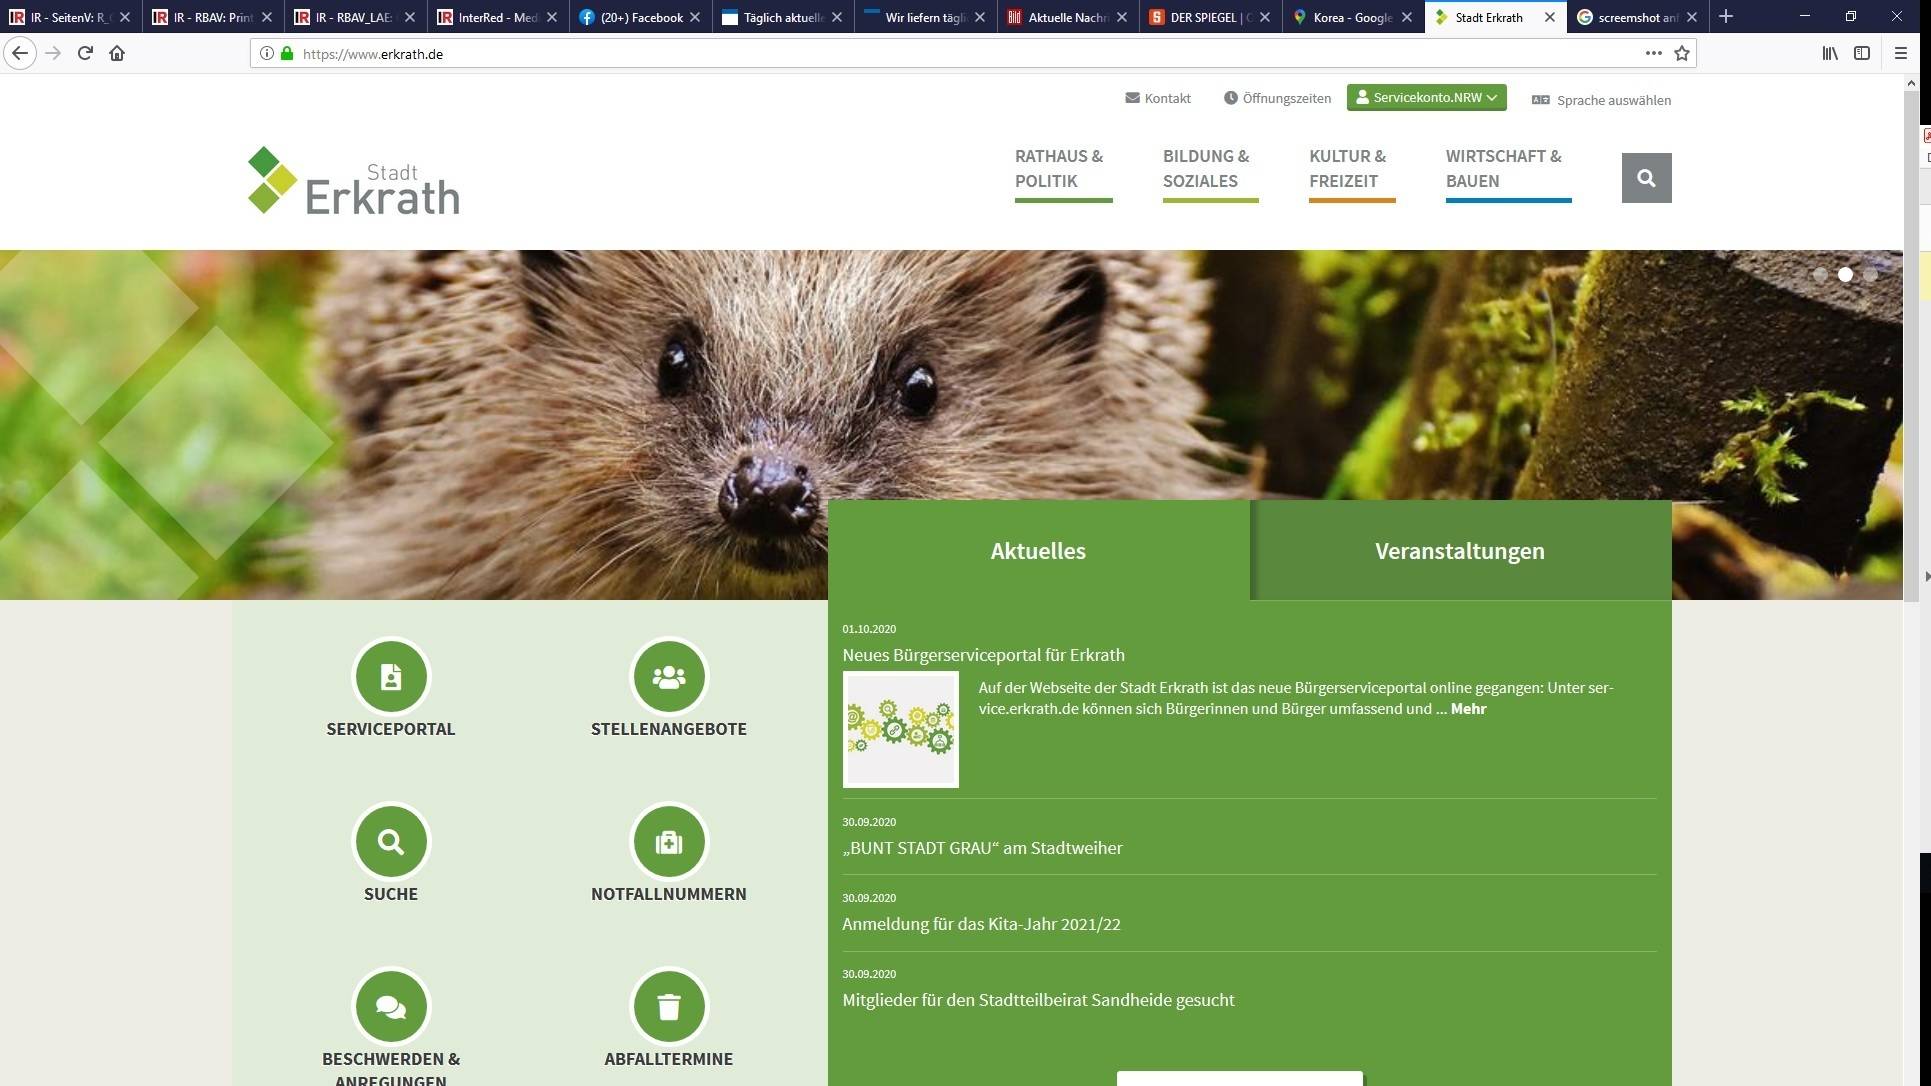1931x1086 pixels.
Task: Select the third hero slider dot
Action: click(x=1870, y=274)
